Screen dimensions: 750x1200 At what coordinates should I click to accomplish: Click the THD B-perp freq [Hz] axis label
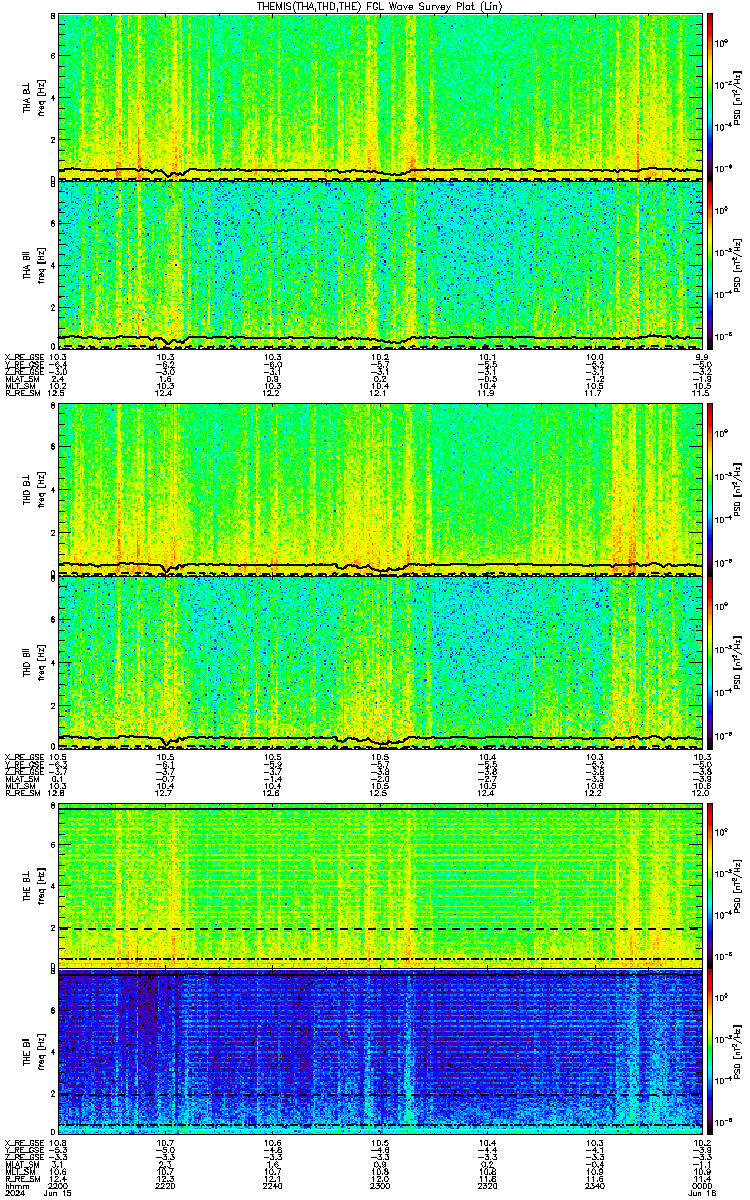39,490
